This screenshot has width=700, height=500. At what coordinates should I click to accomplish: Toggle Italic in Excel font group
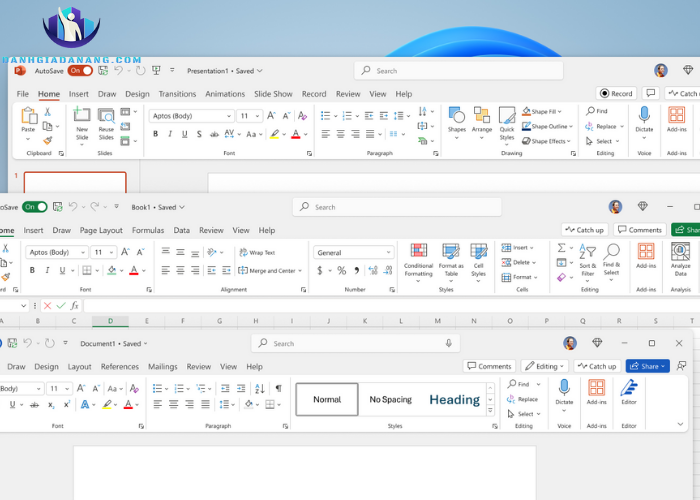[47, 270]
